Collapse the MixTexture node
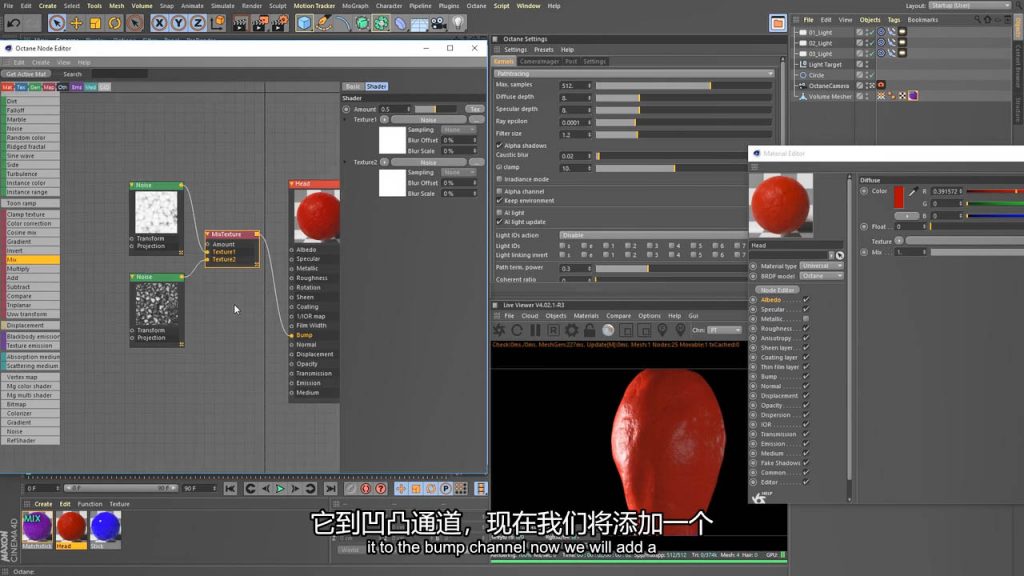This screenshot has width=1024, height=576. tap(208, 234)
